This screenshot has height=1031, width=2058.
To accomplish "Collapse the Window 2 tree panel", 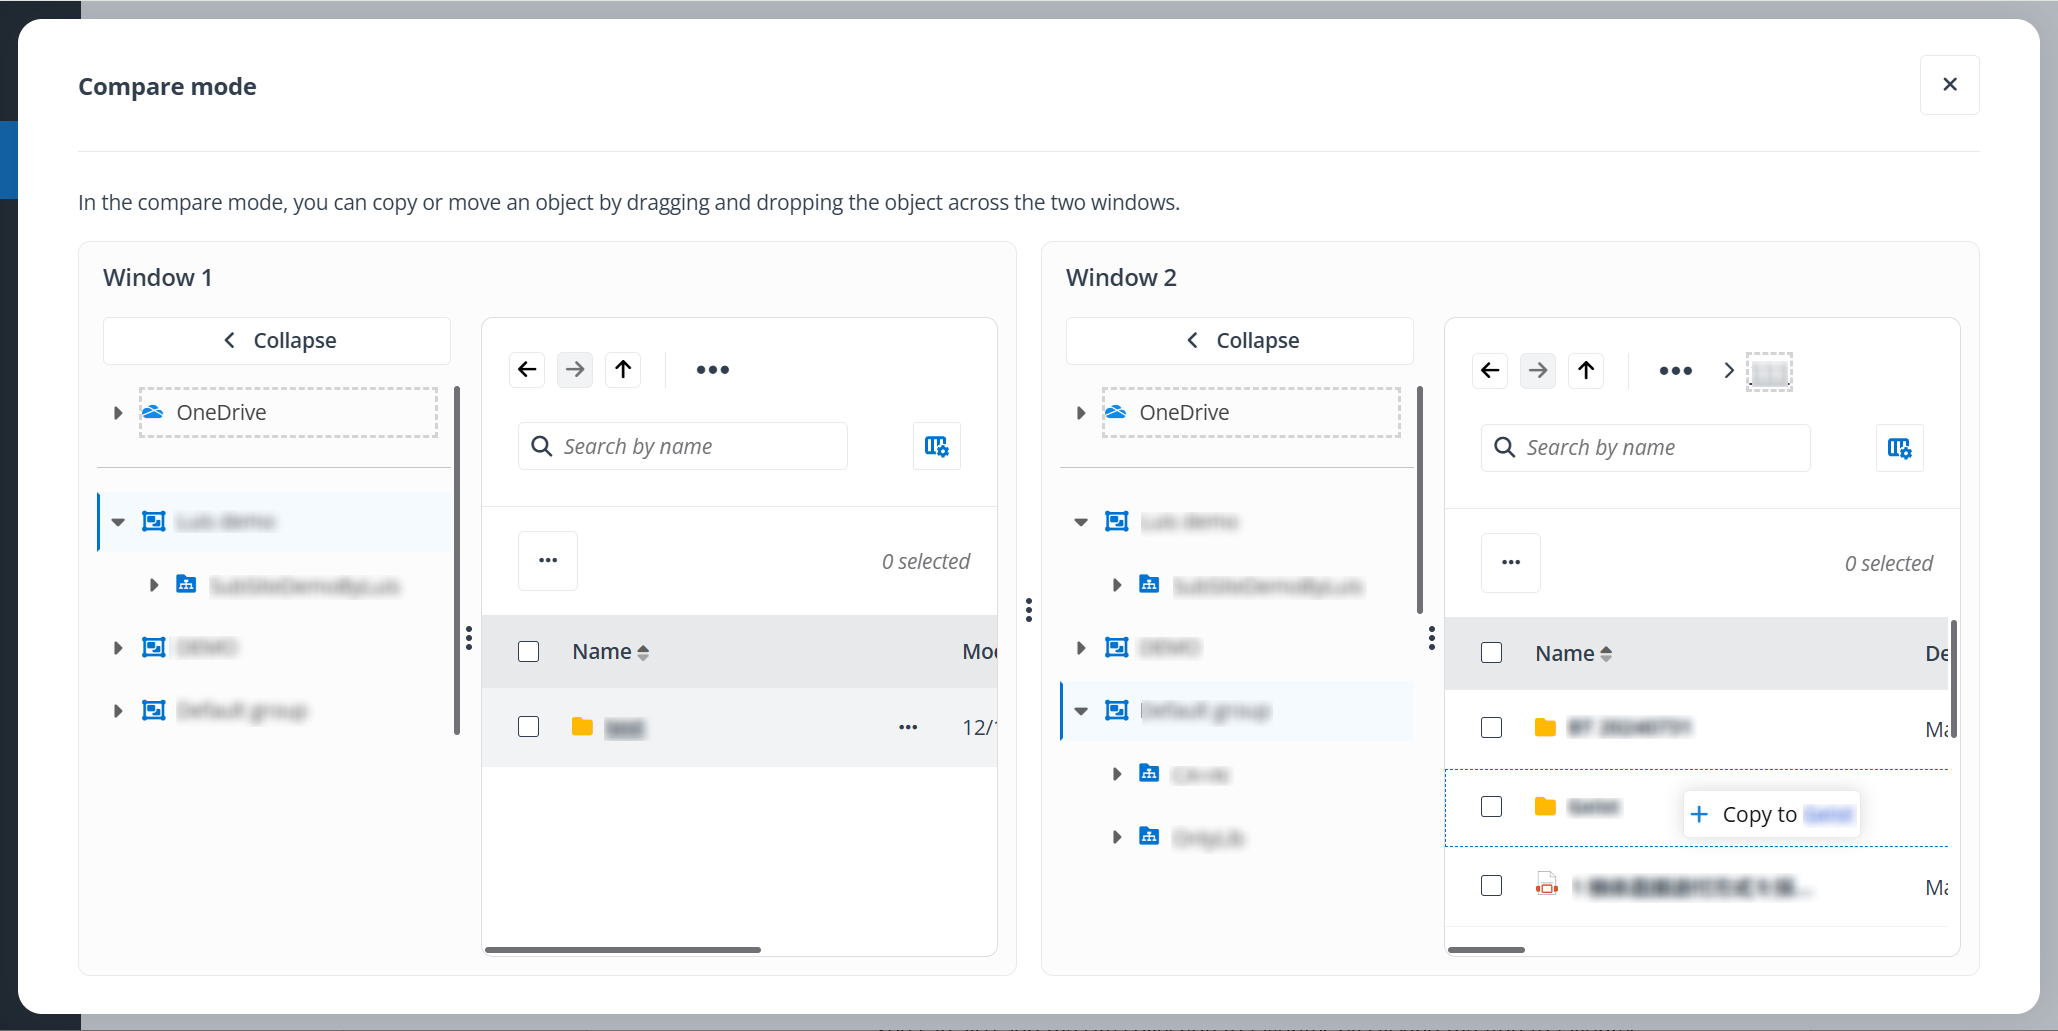I will pyautogui.click(x=1240, y=341).
